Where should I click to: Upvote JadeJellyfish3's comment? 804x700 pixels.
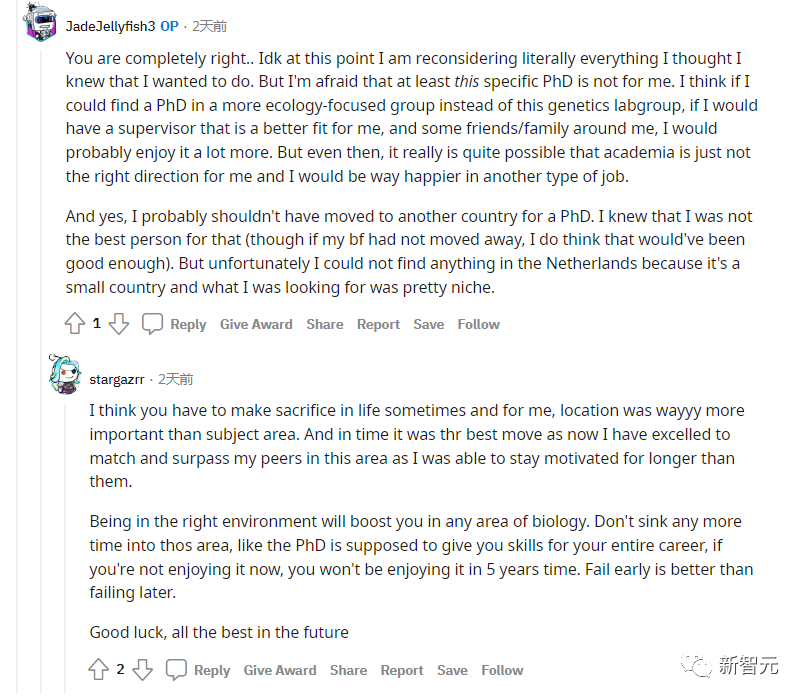(75, 324)
